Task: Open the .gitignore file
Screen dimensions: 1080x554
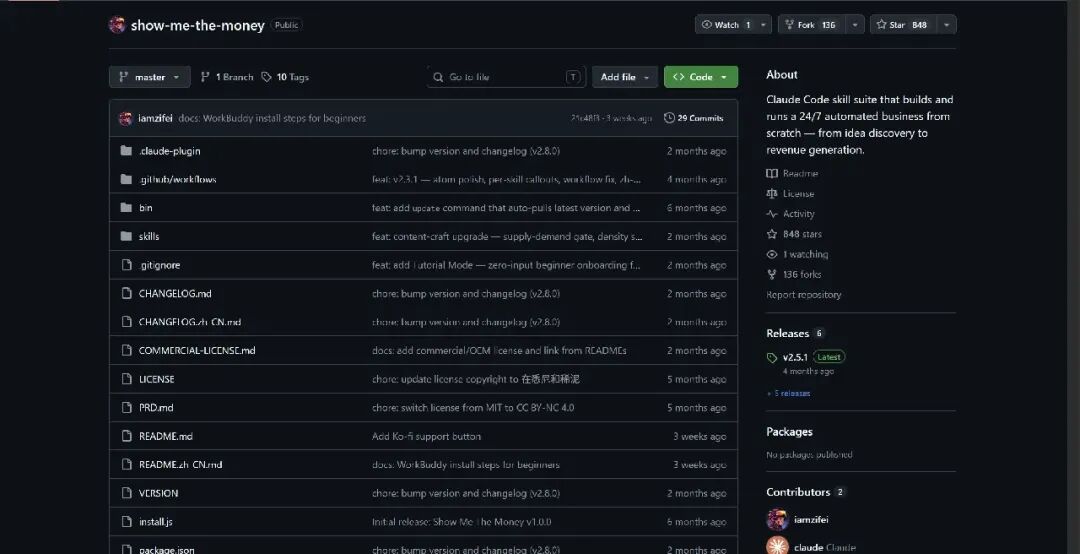Action: [159, 265]
